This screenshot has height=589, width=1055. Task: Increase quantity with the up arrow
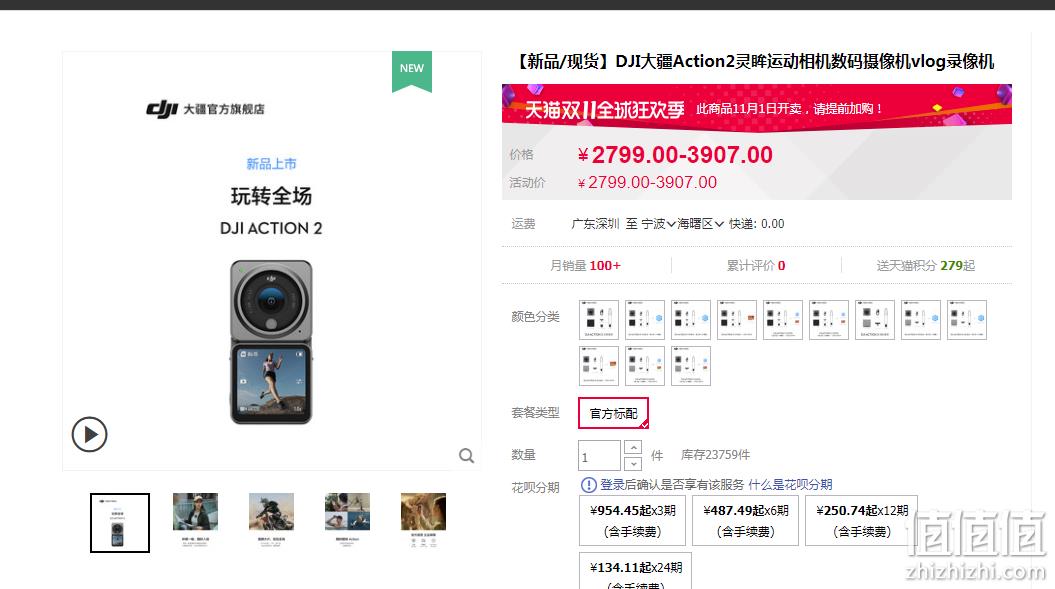point(633,448)
